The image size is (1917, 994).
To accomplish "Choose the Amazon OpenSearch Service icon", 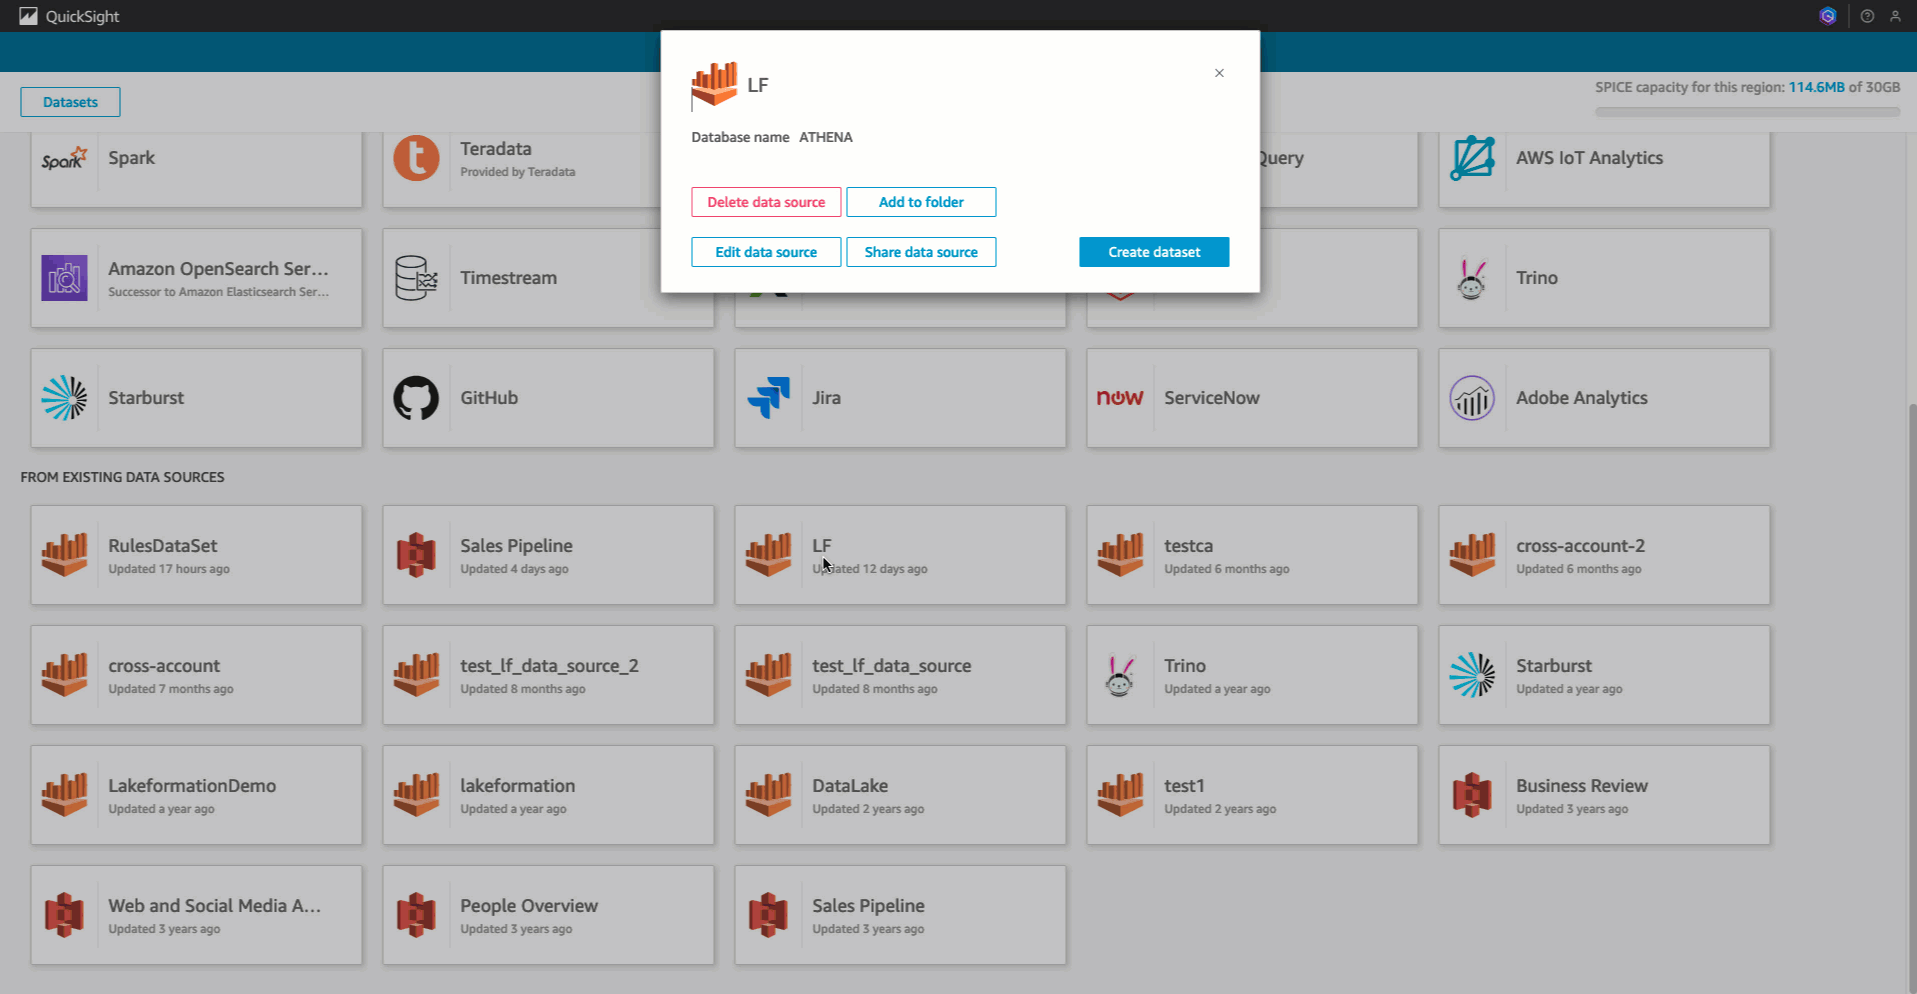I will pos(65,278).
